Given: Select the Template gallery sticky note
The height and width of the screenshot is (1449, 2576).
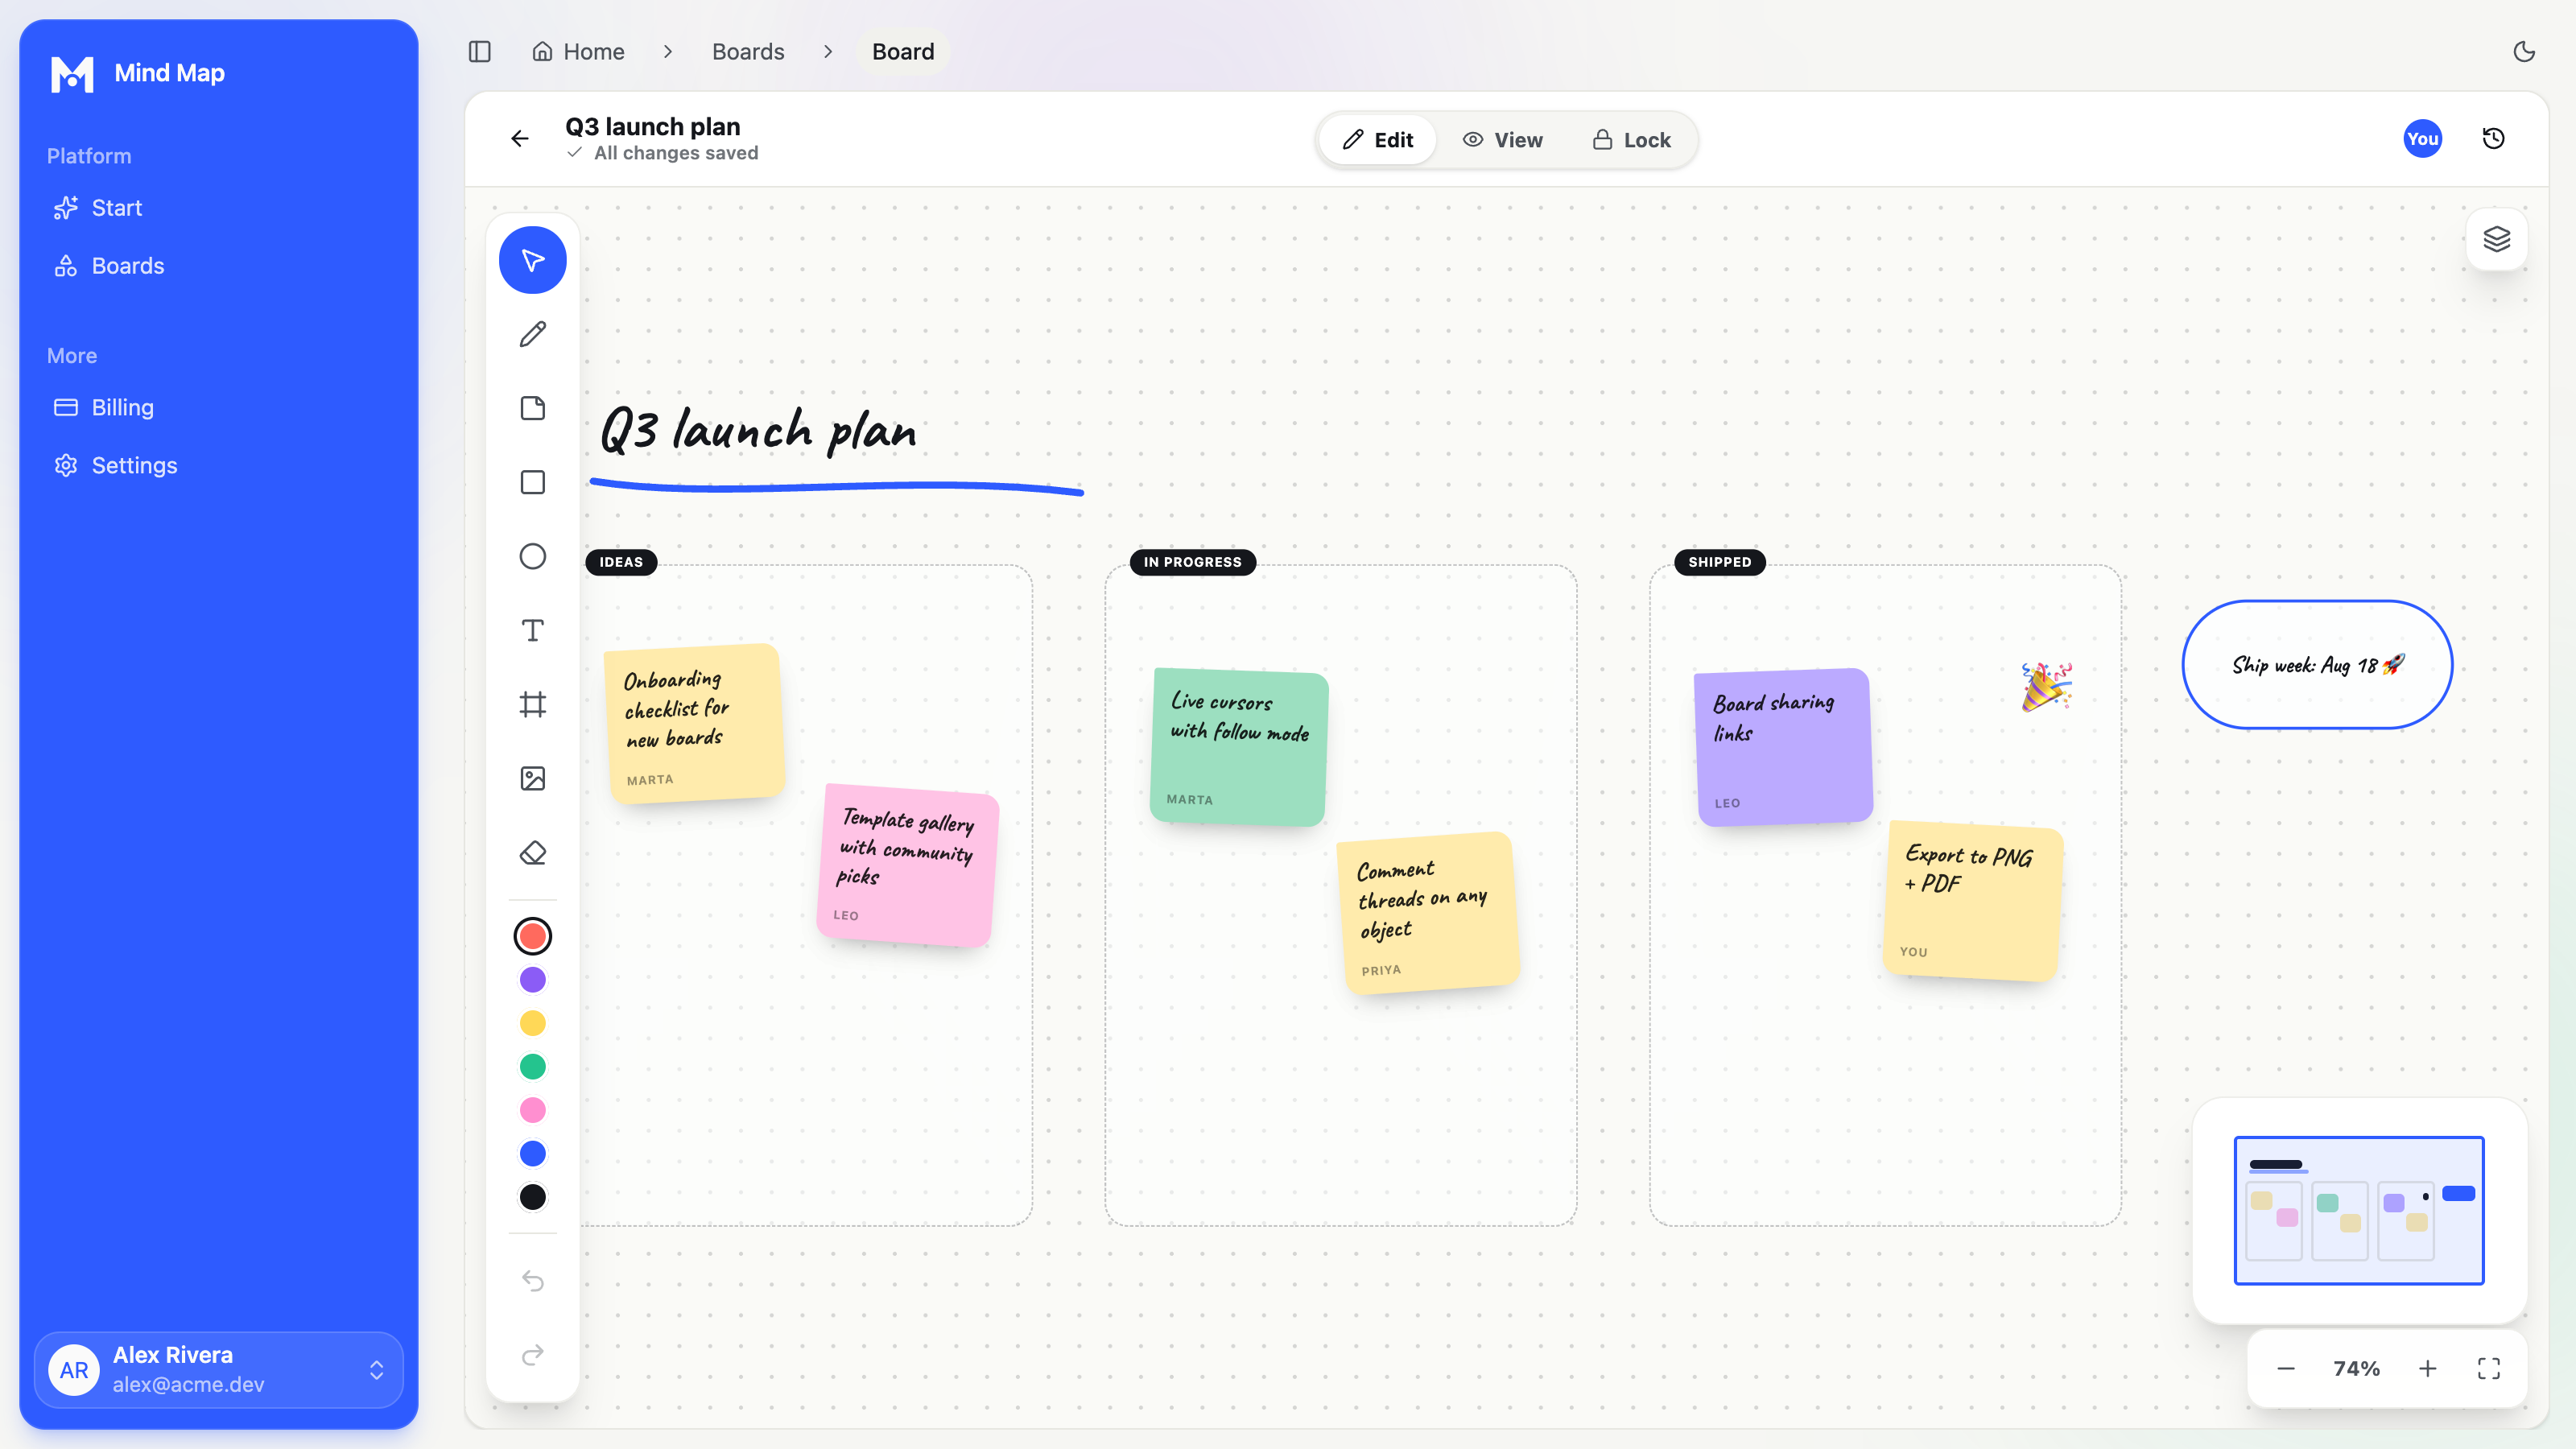Looking at the screenshot, I should point(908,865).
